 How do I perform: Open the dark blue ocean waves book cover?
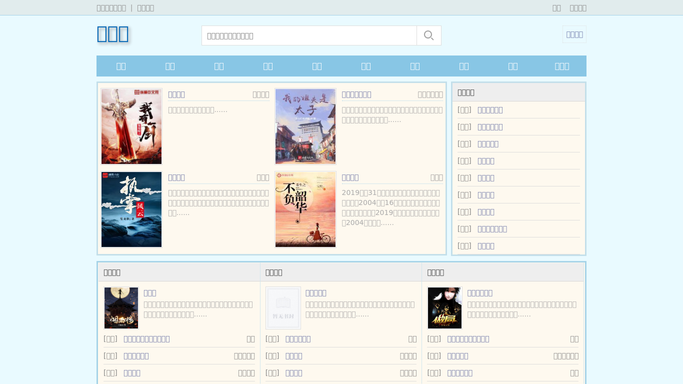(x=132, y=209)
